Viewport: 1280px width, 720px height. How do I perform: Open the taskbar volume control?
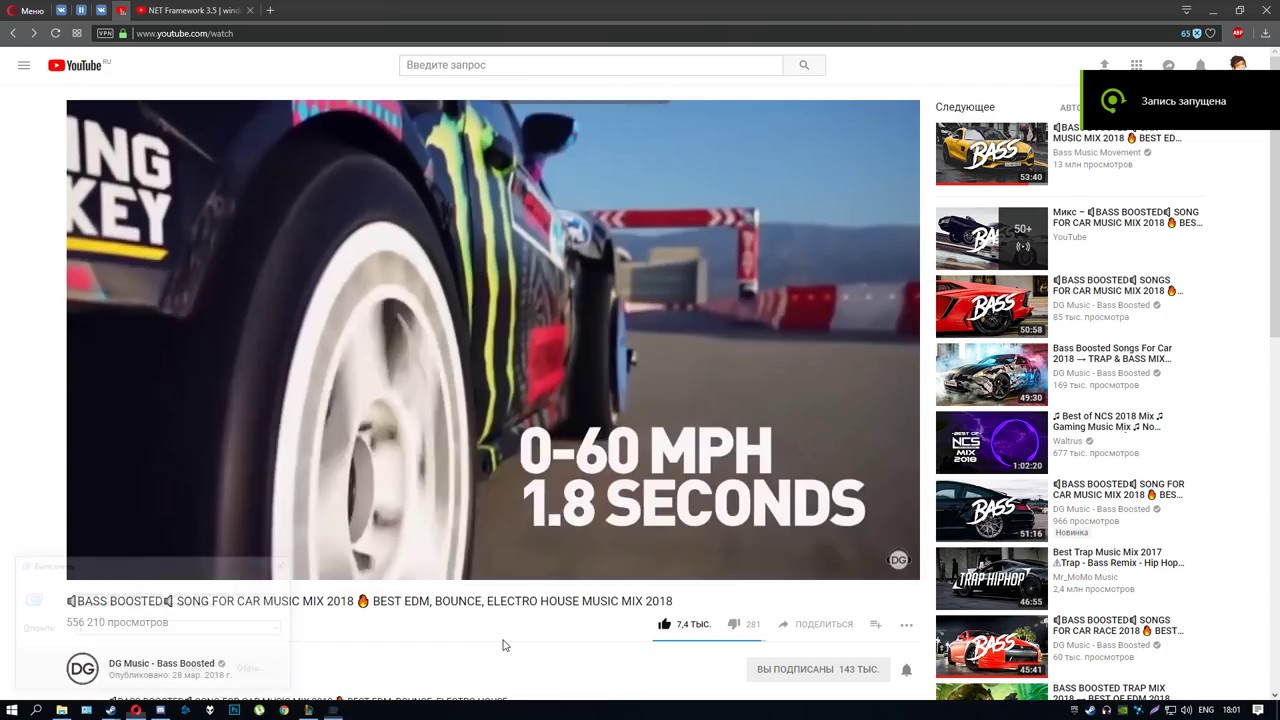tap(1185, 710)
